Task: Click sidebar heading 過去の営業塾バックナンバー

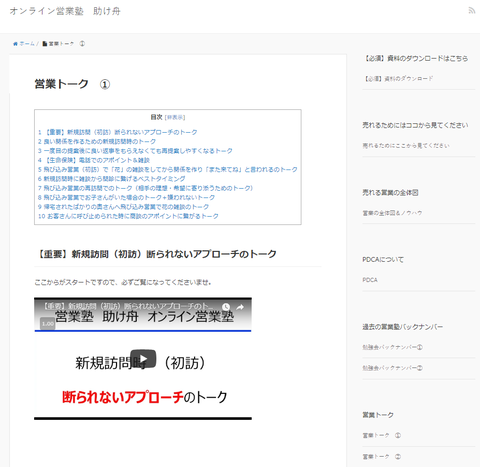Action: tap(403, 327)
